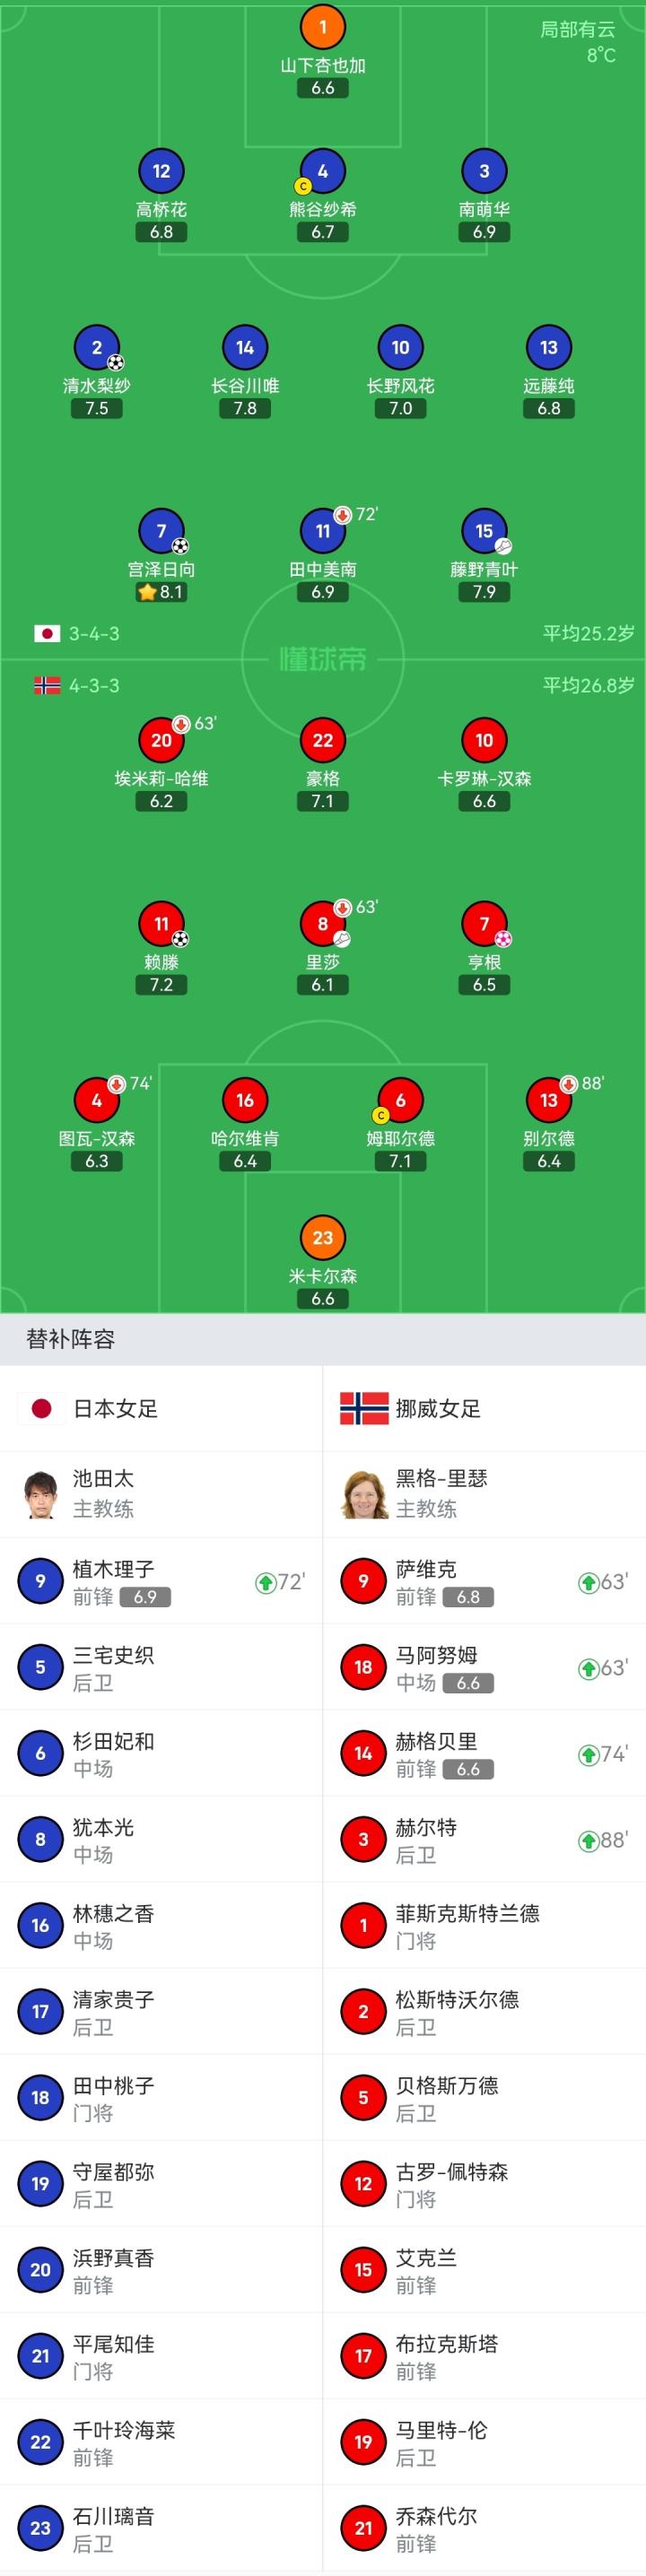Select Norway goalkeeper 米卡尔森 number 23 icon
Viewport: 646px width, 2576px height.
tap(322, 1237)
